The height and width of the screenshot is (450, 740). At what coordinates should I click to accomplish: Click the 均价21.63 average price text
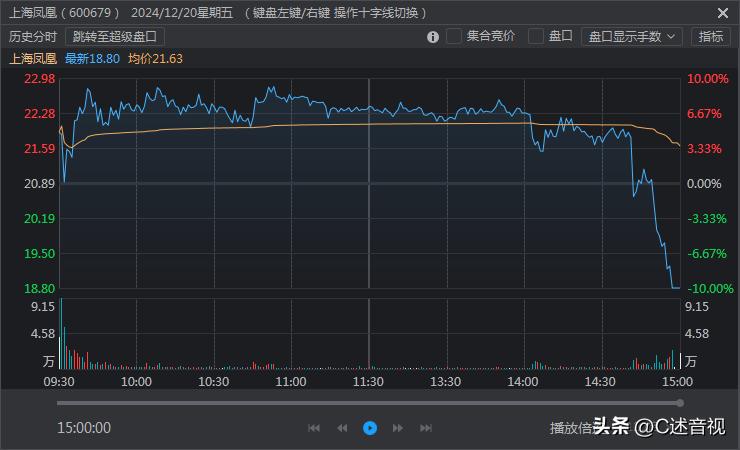[x=155, y=58]
